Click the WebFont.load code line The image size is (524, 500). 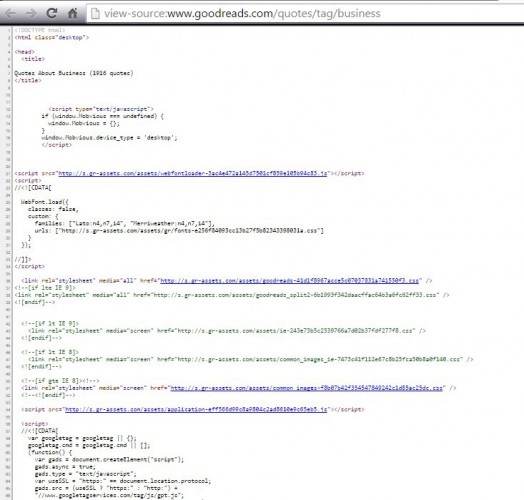click(44, 202)
